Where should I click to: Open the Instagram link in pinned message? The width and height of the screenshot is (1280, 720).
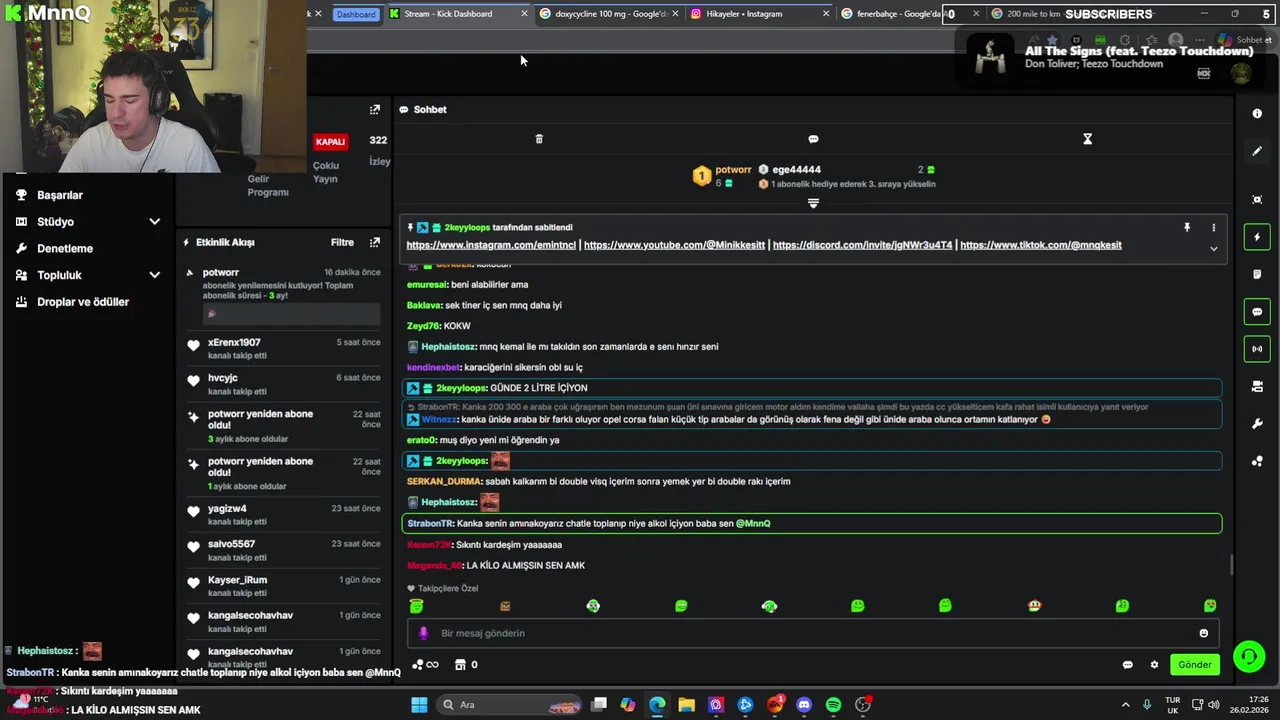pyautogui.click(x=491, y=245)
